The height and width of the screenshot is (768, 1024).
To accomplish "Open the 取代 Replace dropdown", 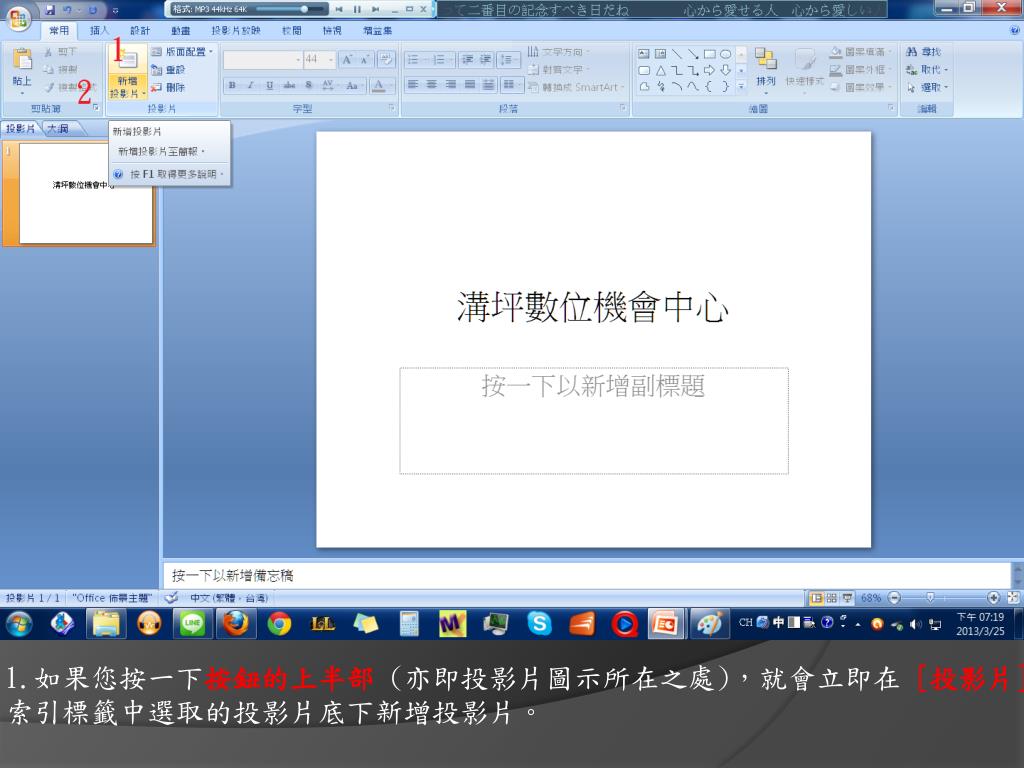I will [x=927, y=70].
